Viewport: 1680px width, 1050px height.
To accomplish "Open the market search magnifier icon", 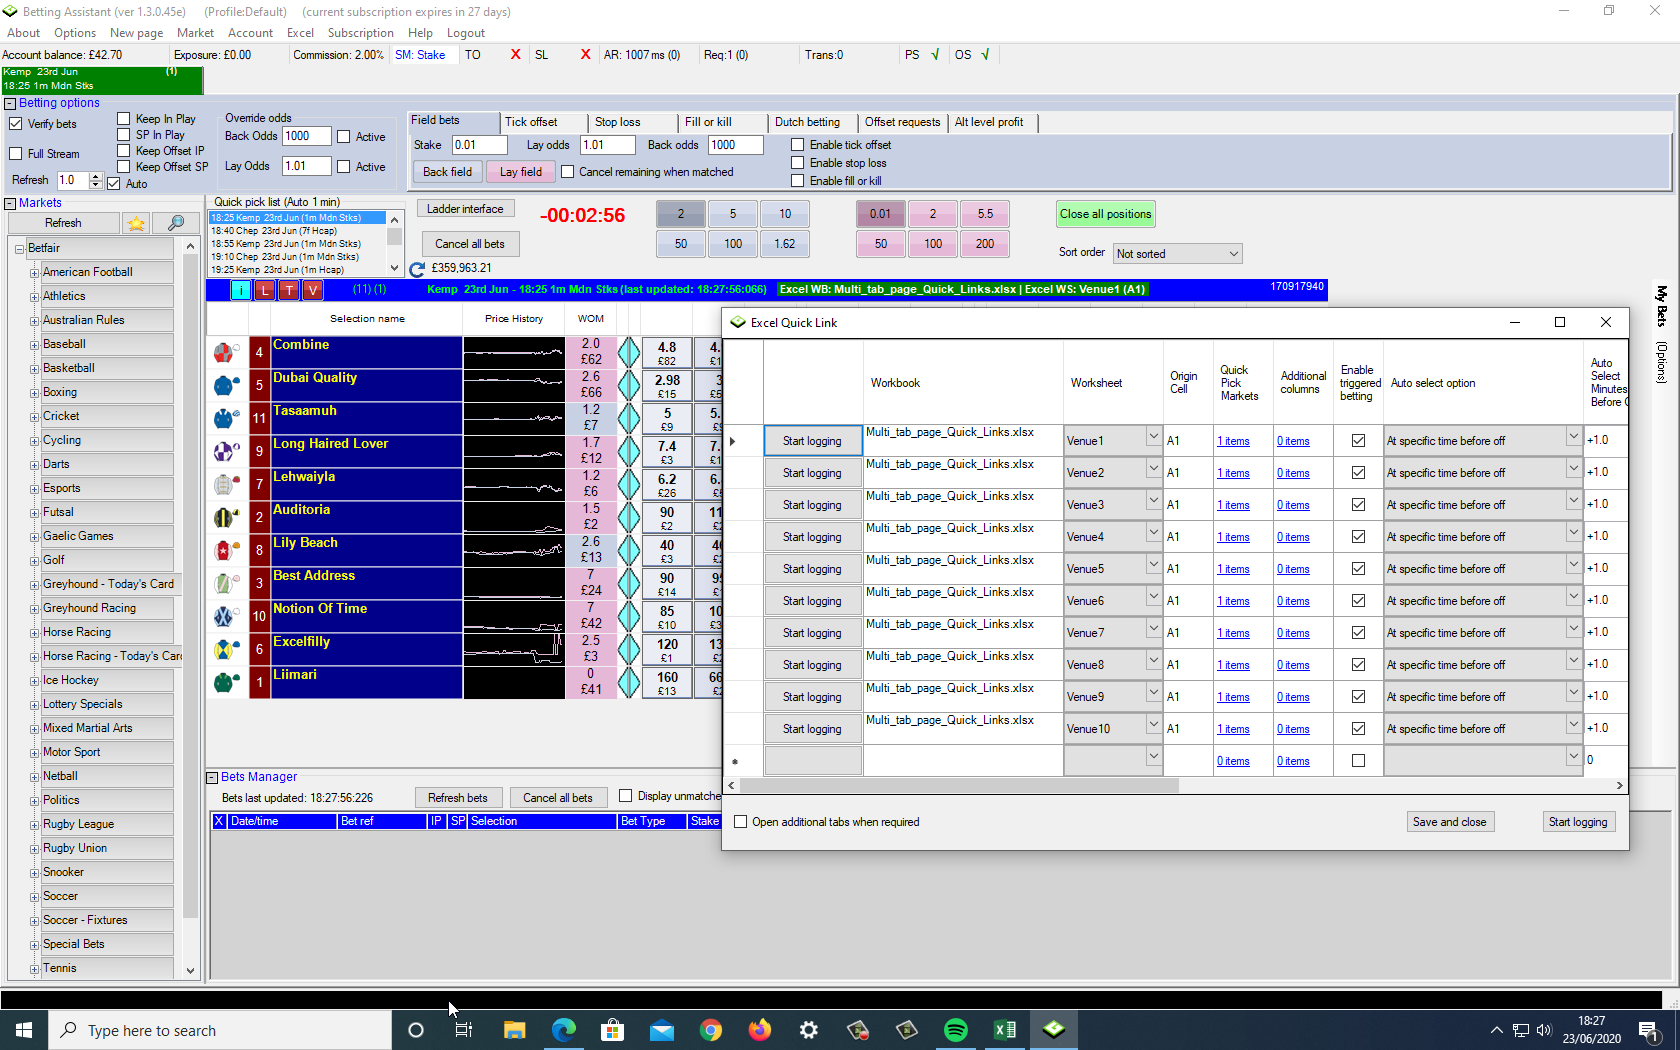I will click(176, 223).
